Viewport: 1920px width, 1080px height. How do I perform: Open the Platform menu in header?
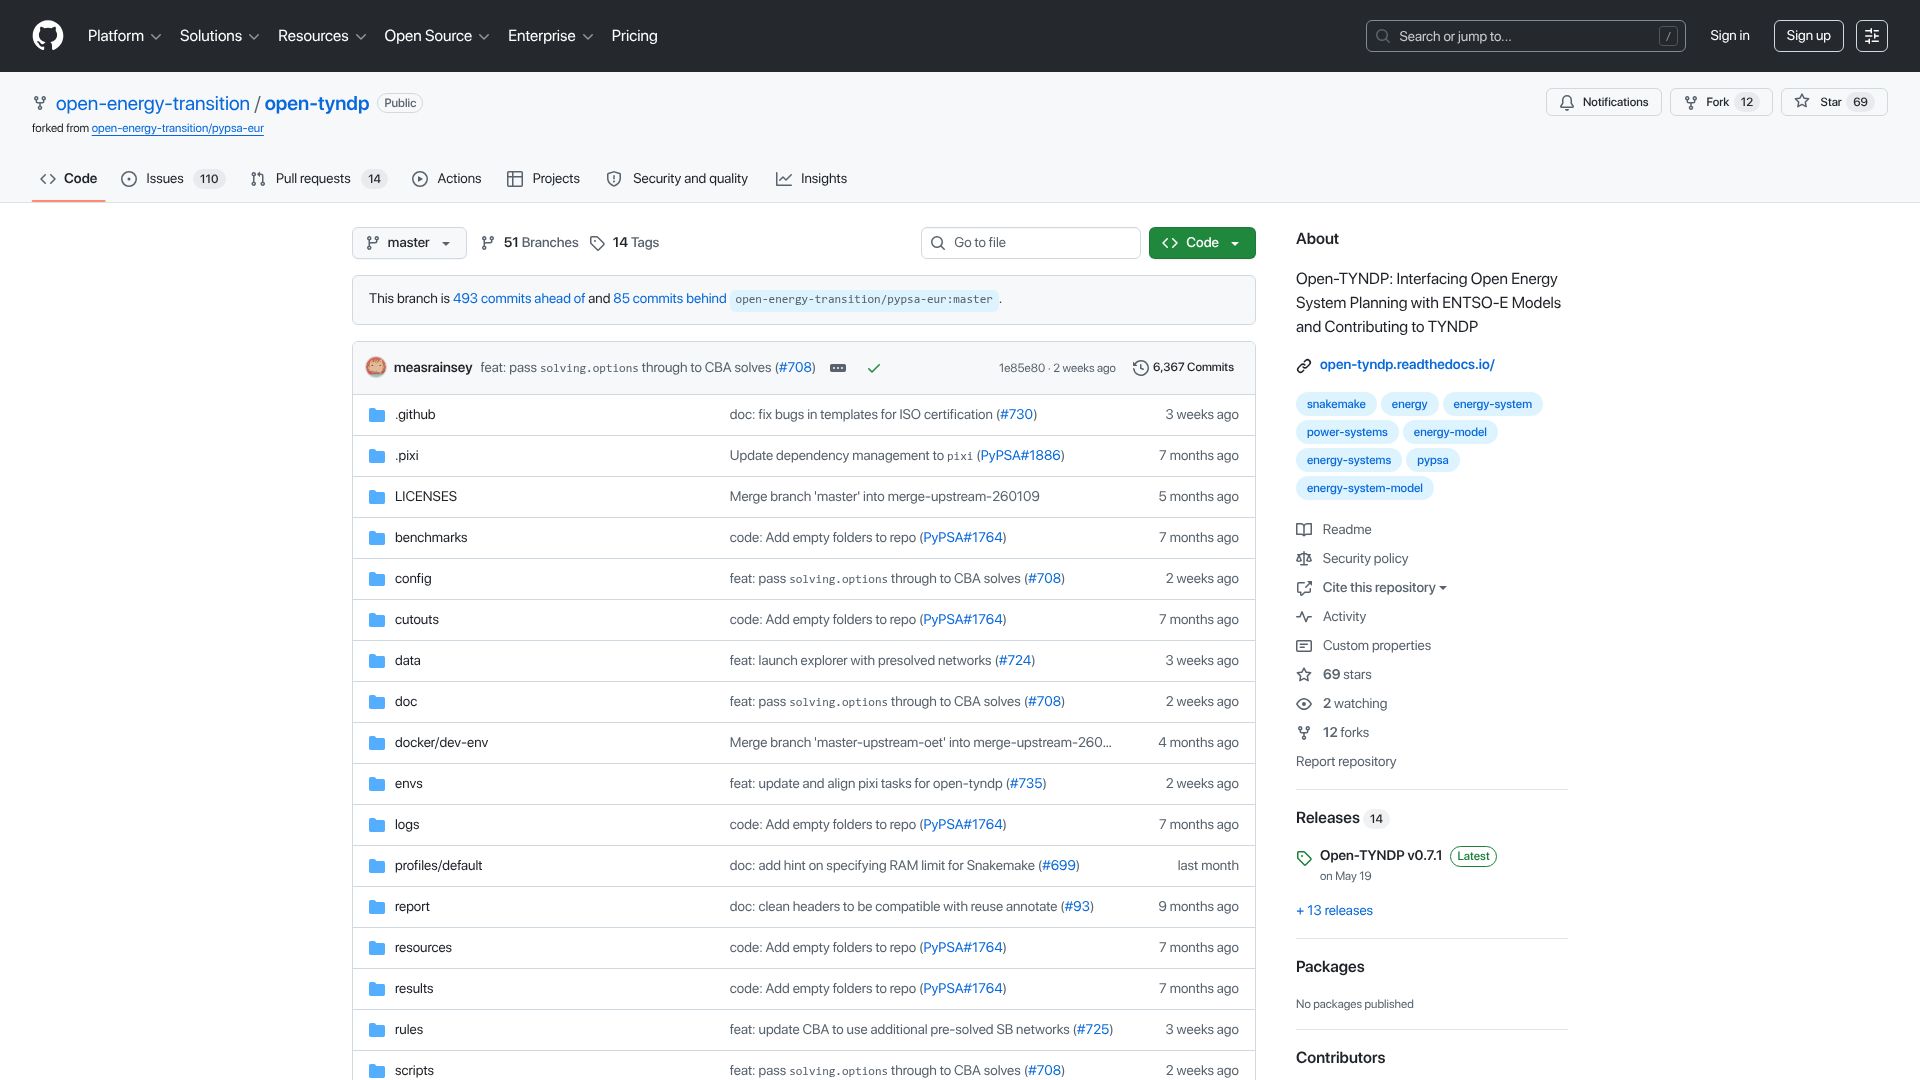pos(124,36)
